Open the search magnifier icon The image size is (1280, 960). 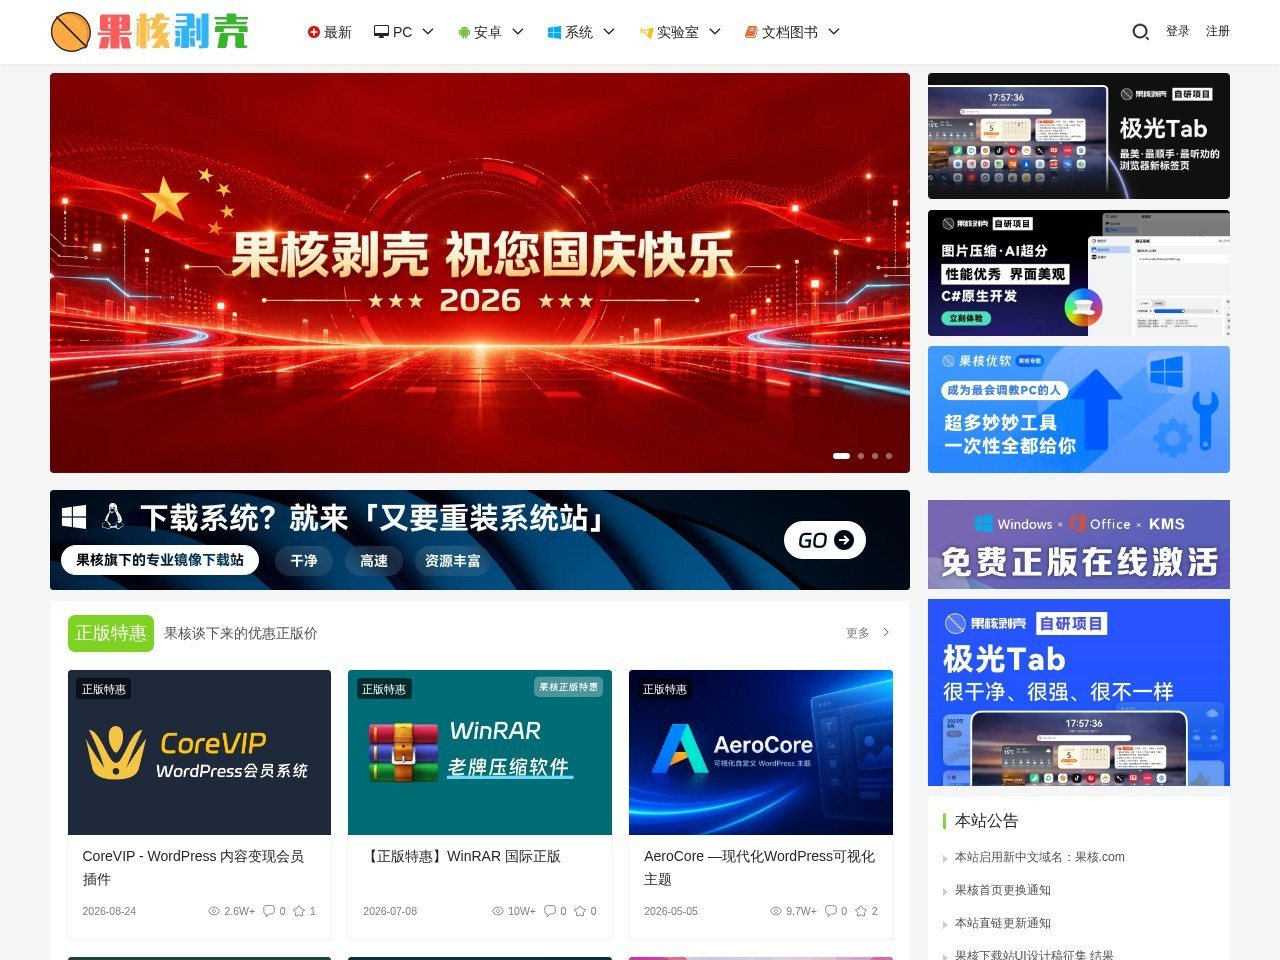(1140, 32)
